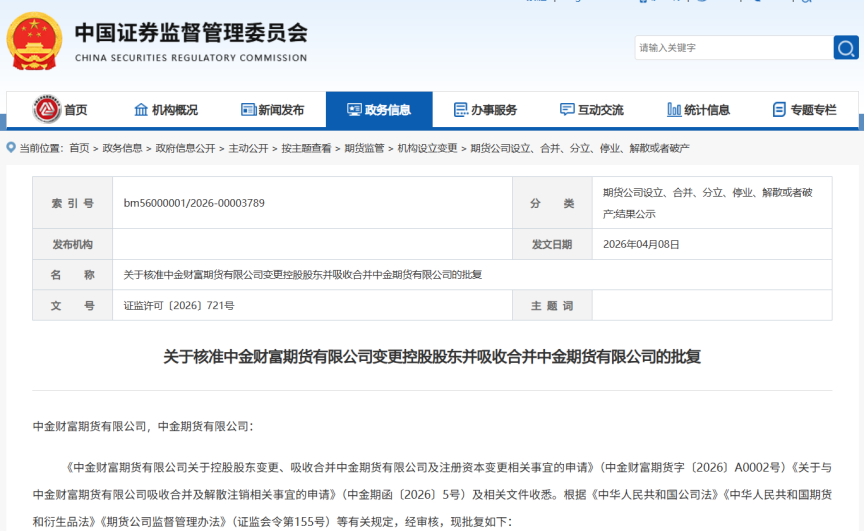The image size is (864, 531).
Task: Click the 首页 home emblem icon
Action: [47, 110]
